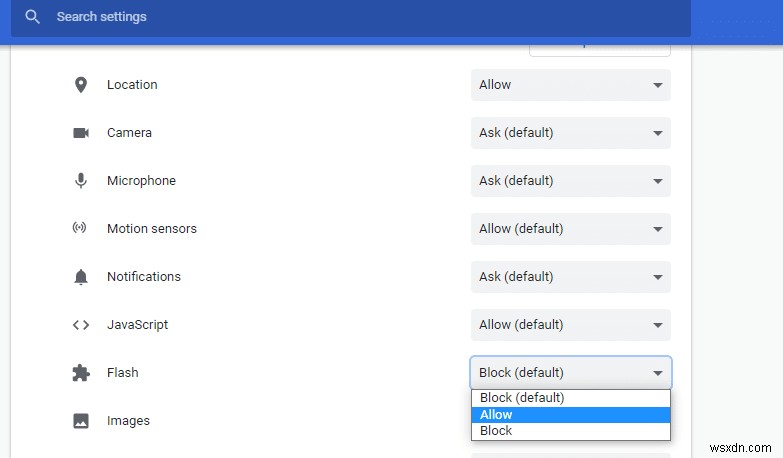This screenshot has width=783, height=458.
Task: Choose Block option in Flash list
Action: coord(570,431)
